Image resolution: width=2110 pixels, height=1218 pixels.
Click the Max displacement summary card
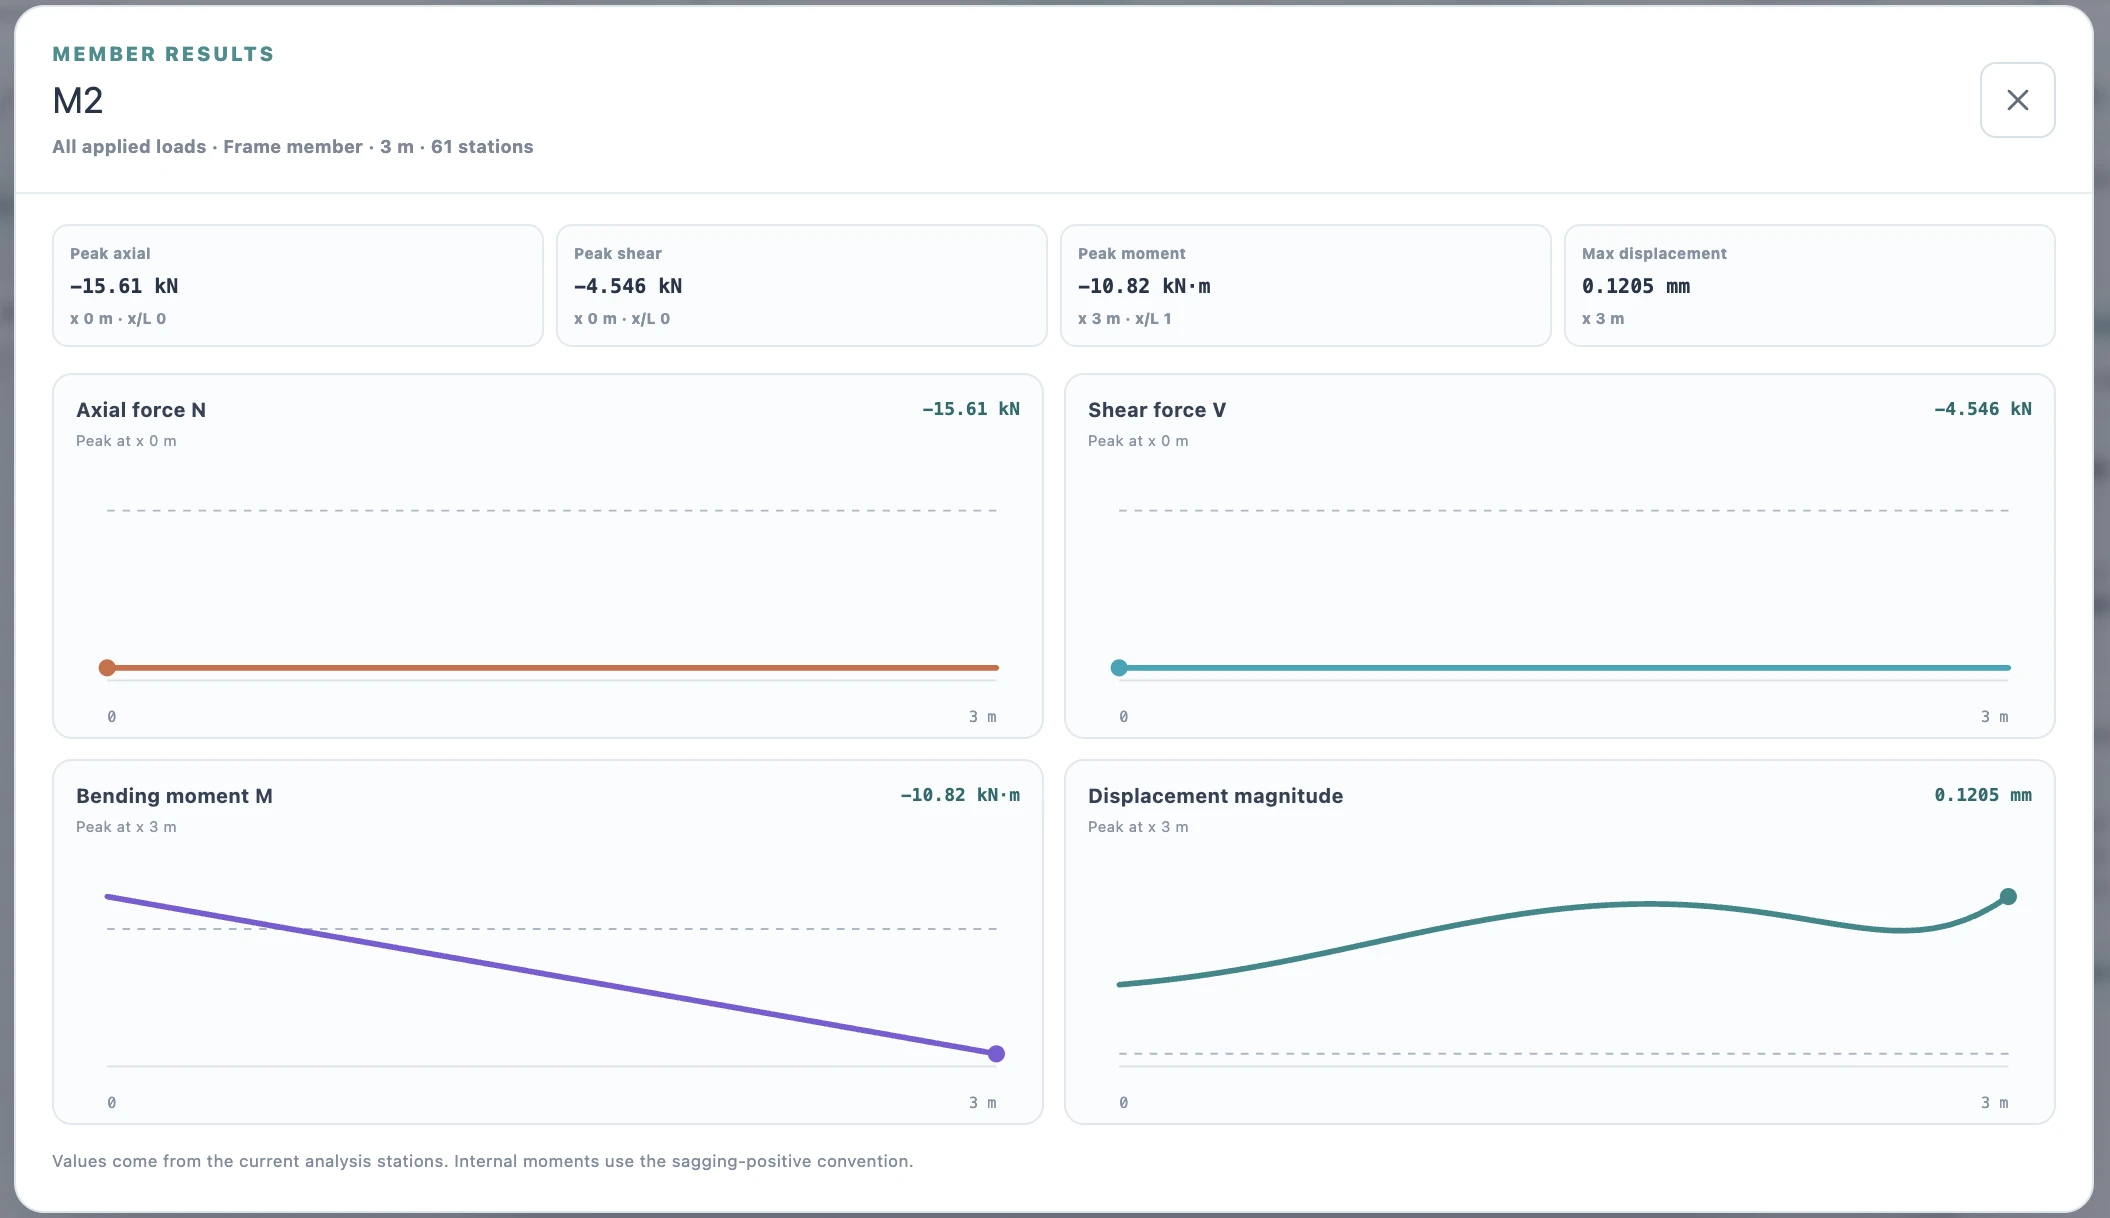coord(1810,285)
